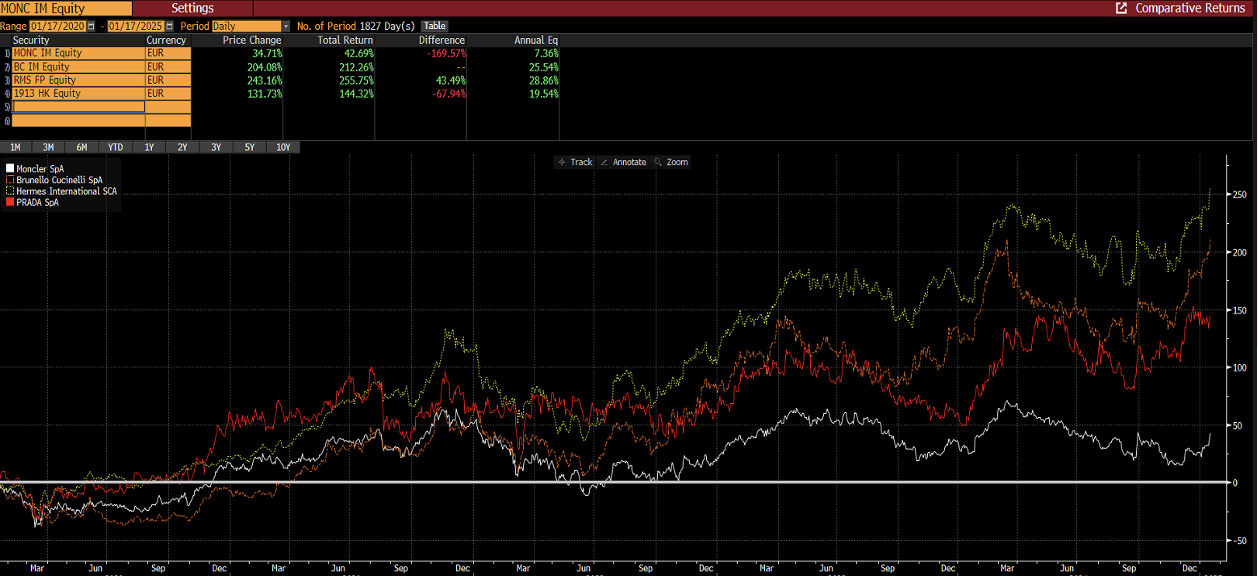Click the 28.86% annual equivalent value
The width and height of the screenshot is (1258, 576).
543,80
